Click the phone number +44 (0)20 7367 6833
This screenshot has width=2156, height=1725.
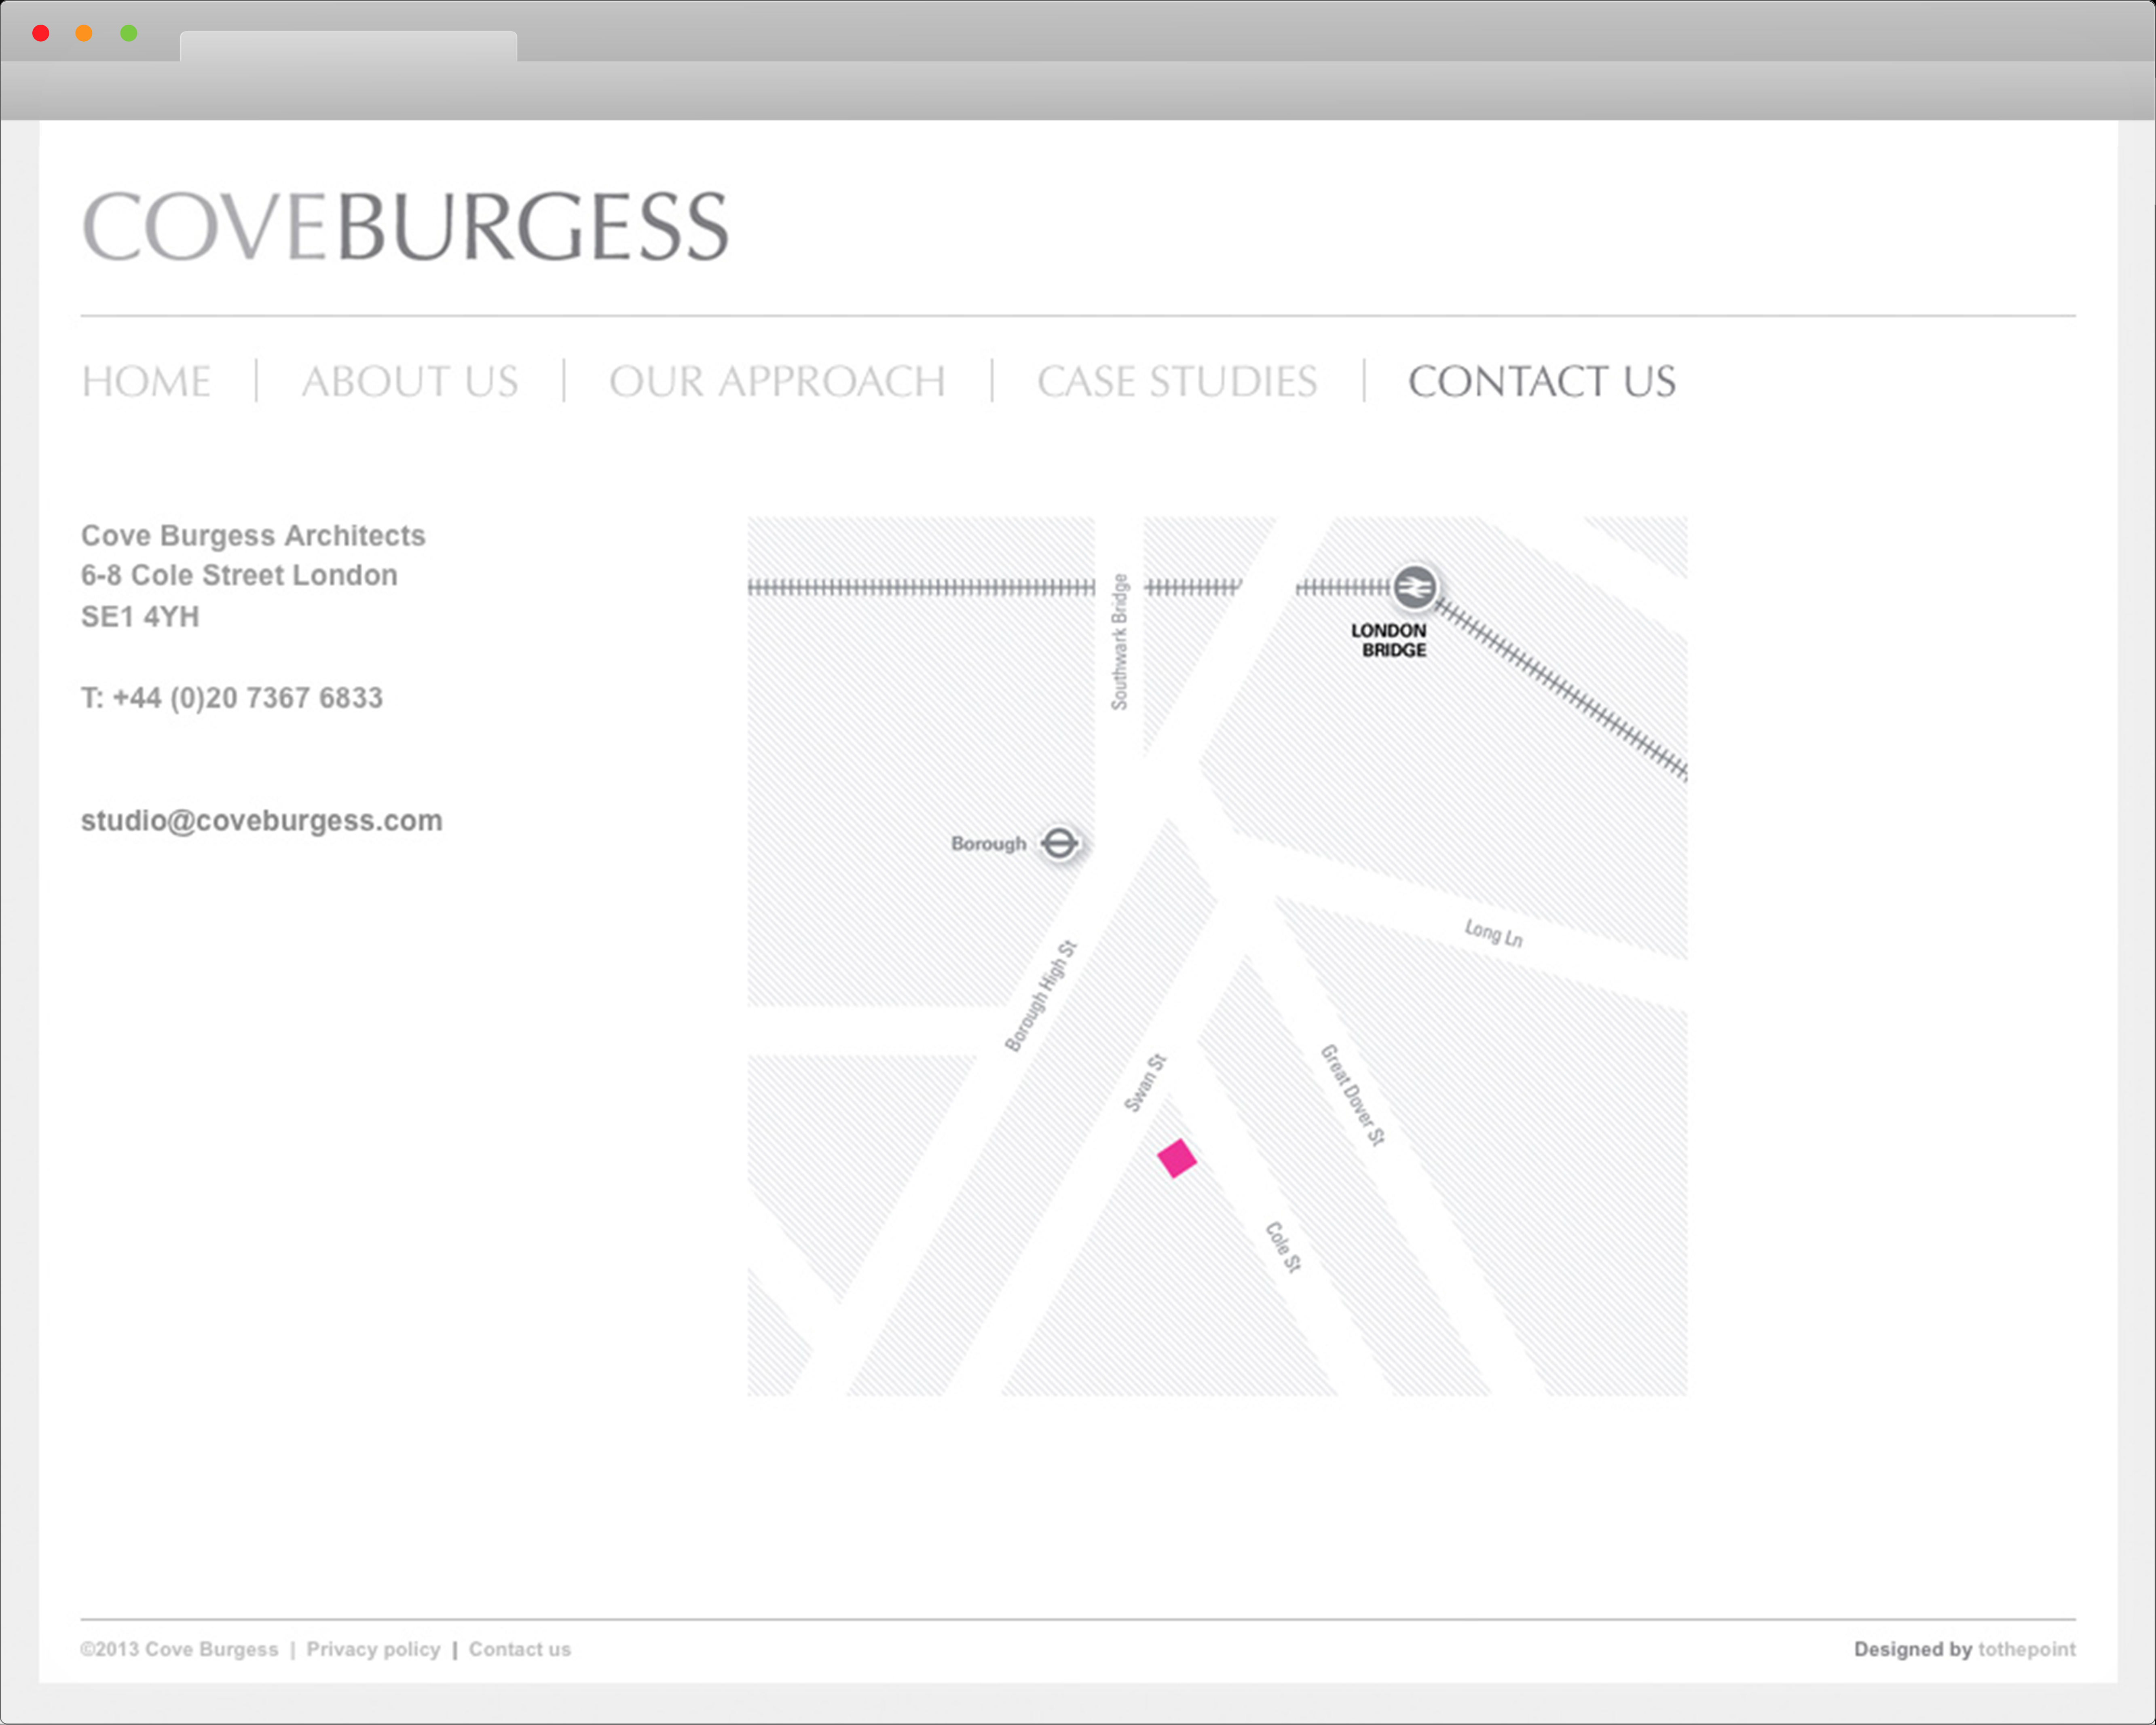(247, 698)
